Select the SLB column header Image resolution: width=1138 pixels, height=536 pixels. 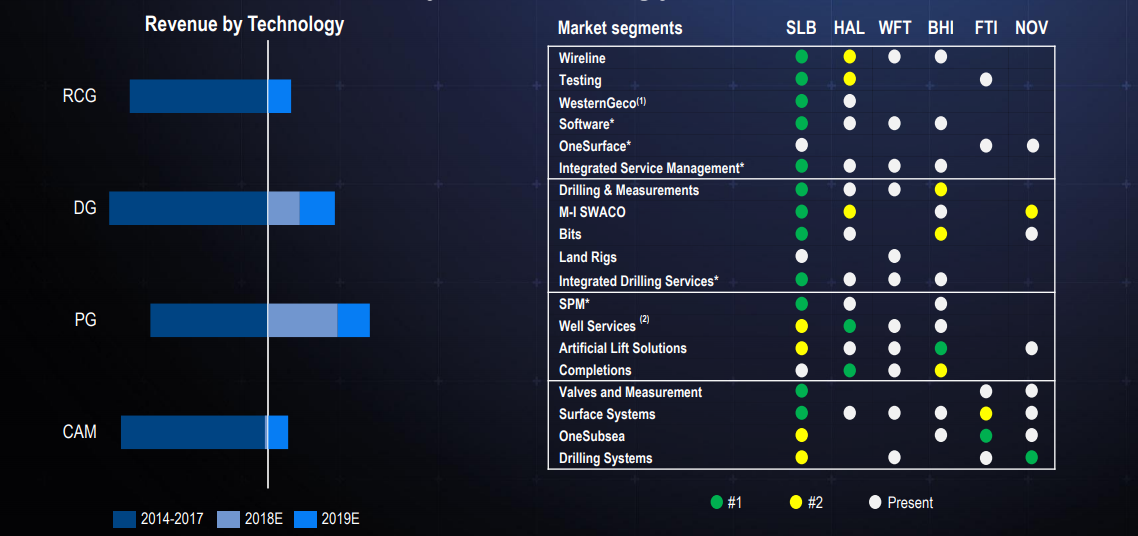click(x=802, y=28)
